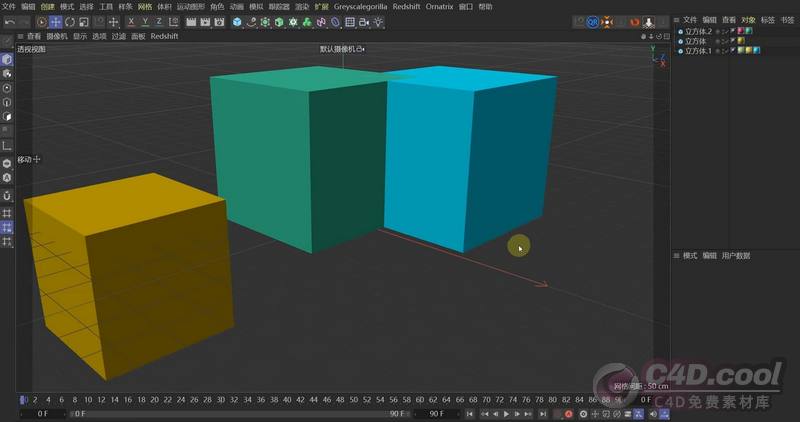Click the current frame field at timeline left
This screenshot has width=800, height=422.
(x=44, y=413)
